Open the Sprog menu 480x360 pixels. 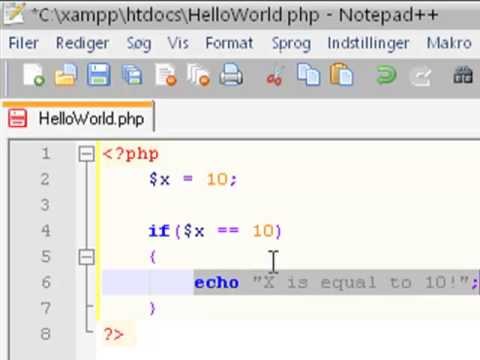click(291, 44)
